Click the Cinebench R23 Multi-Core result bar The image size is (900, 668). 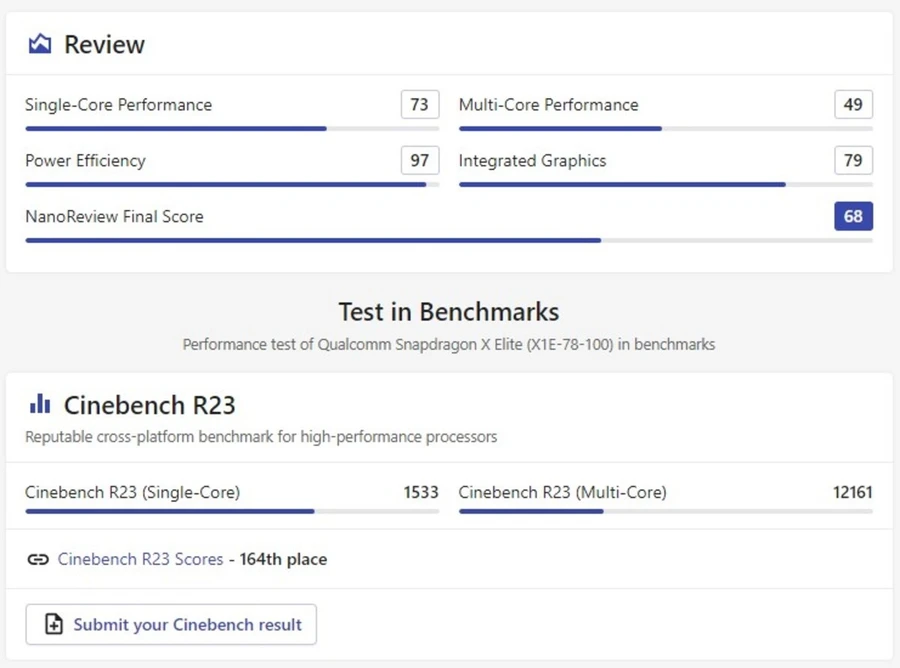pyautogui.click(x=666, y=511)
